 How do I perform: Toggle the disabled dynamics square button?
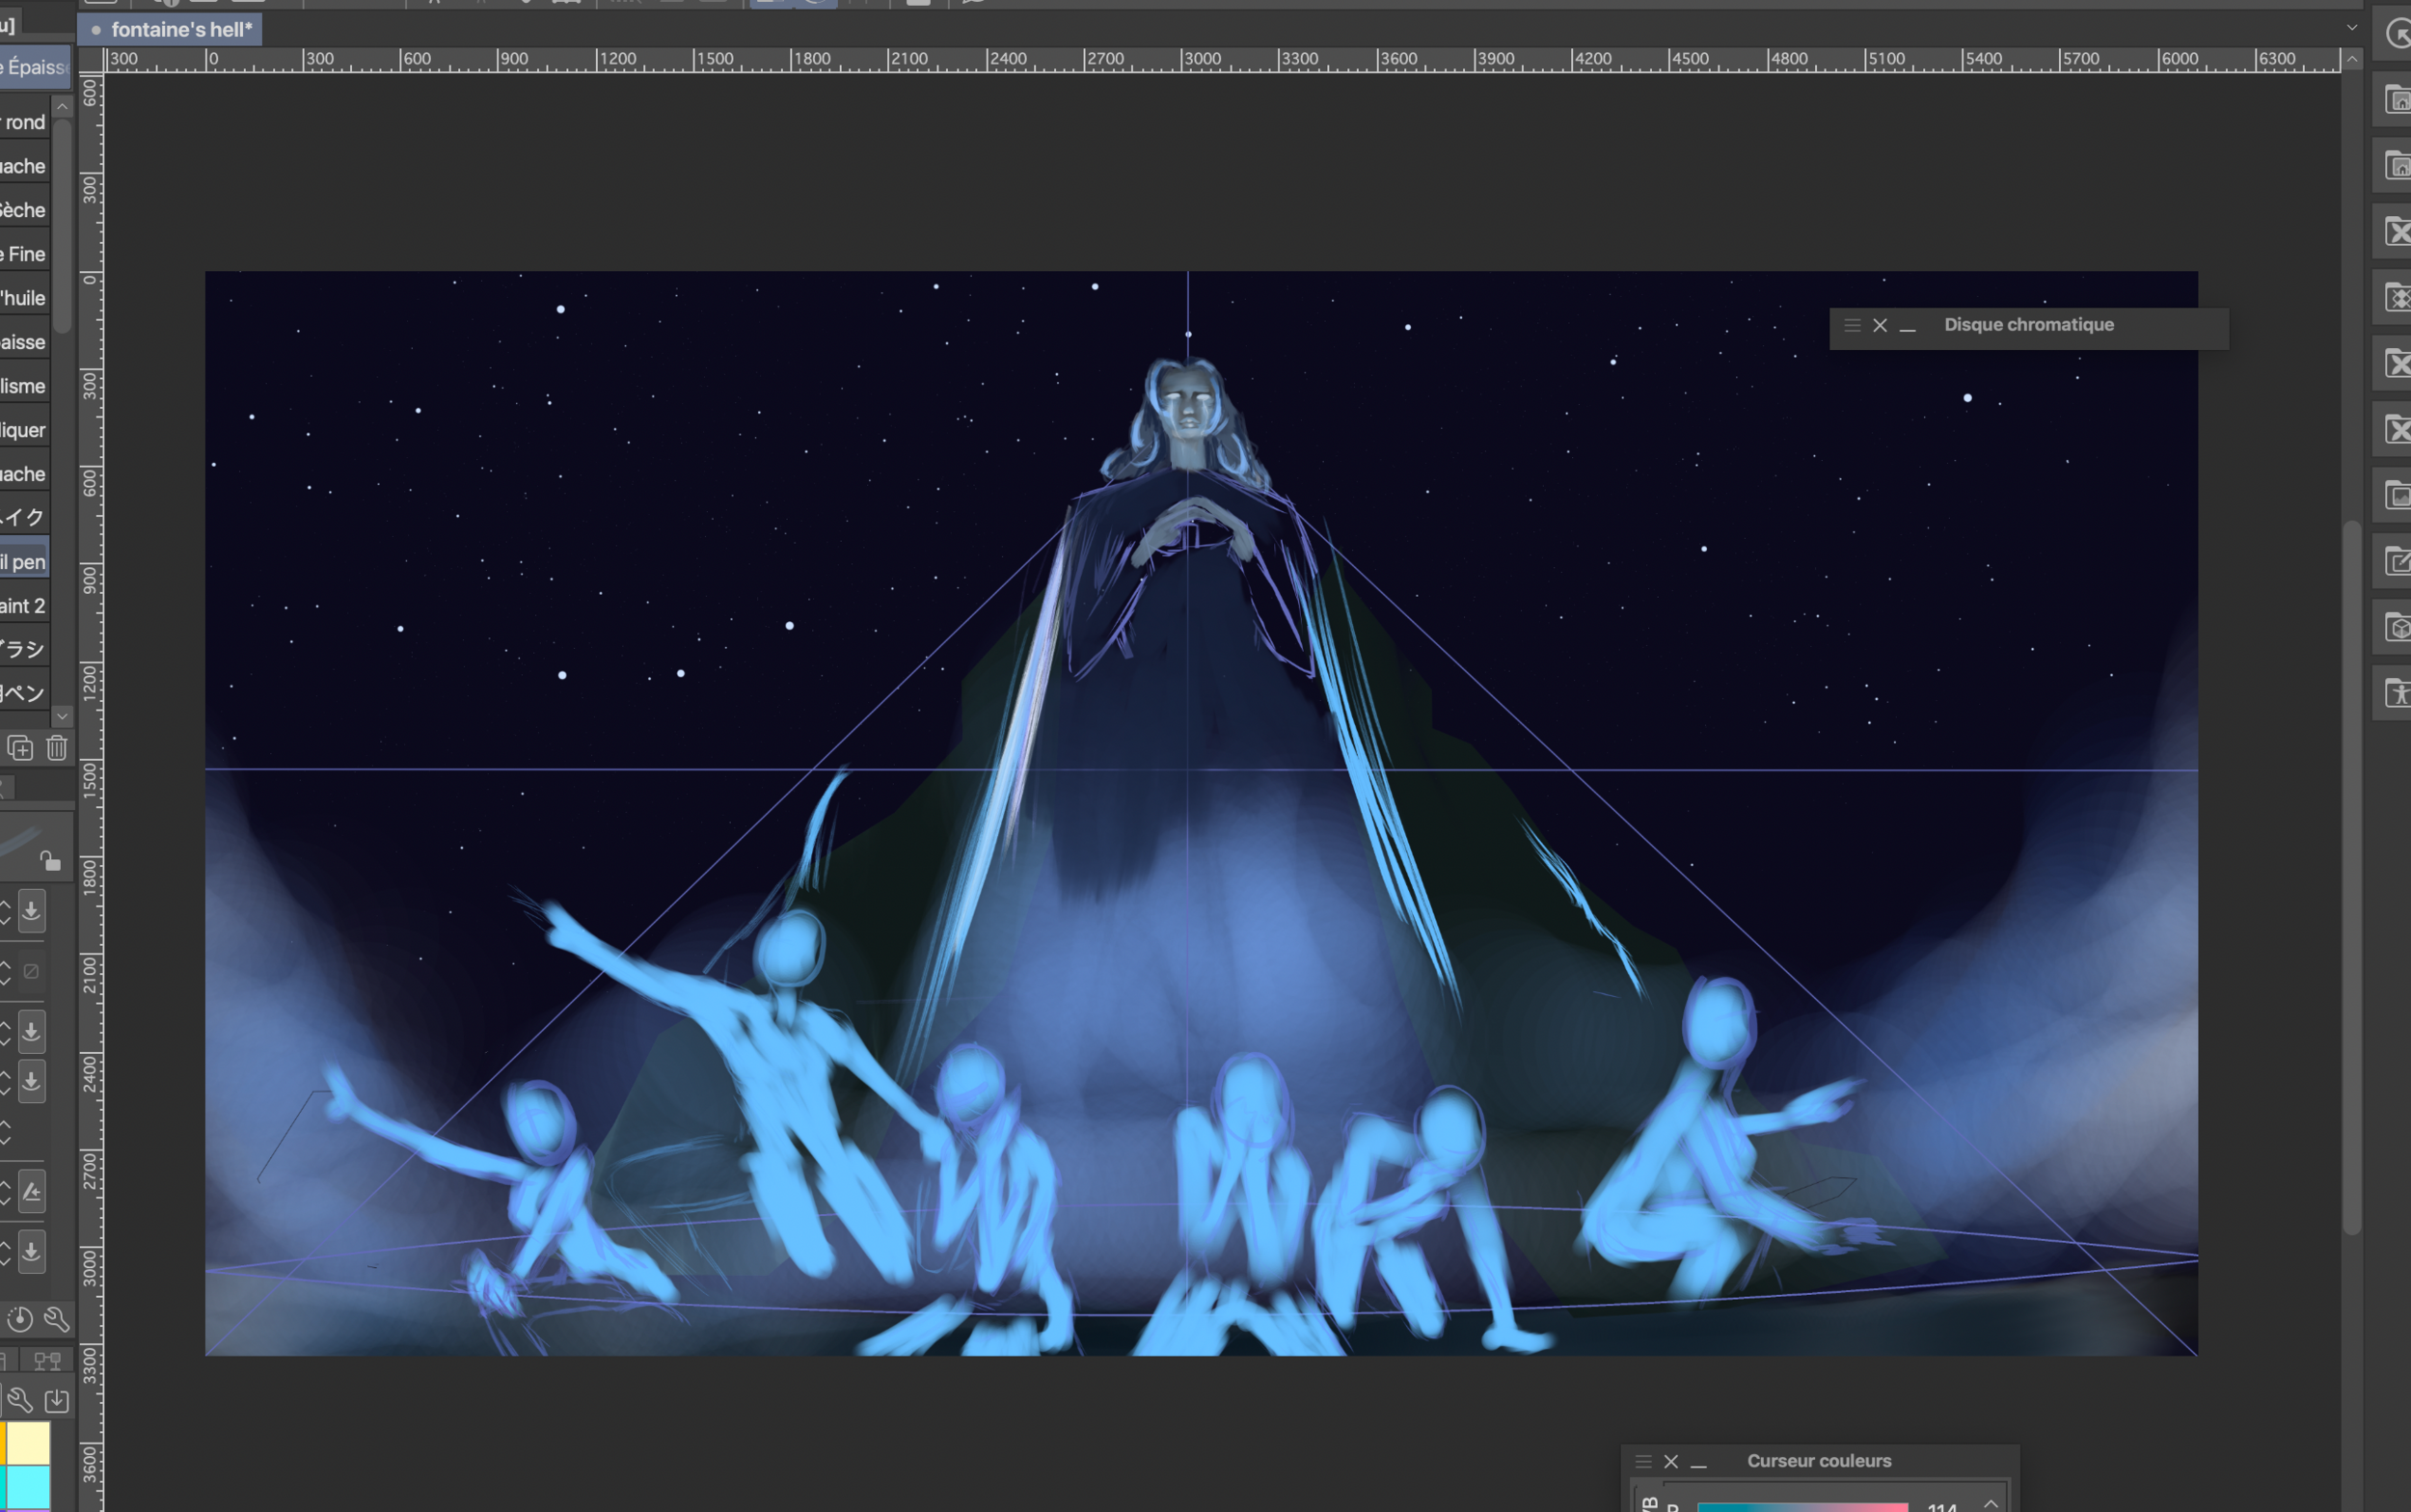pyautogui.click(x=32, y=971)
